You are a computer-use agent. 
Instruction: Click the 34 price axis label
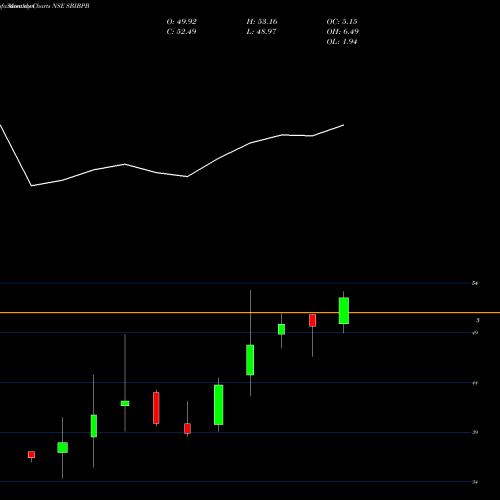pyautogui.click(x=475, y=482)
